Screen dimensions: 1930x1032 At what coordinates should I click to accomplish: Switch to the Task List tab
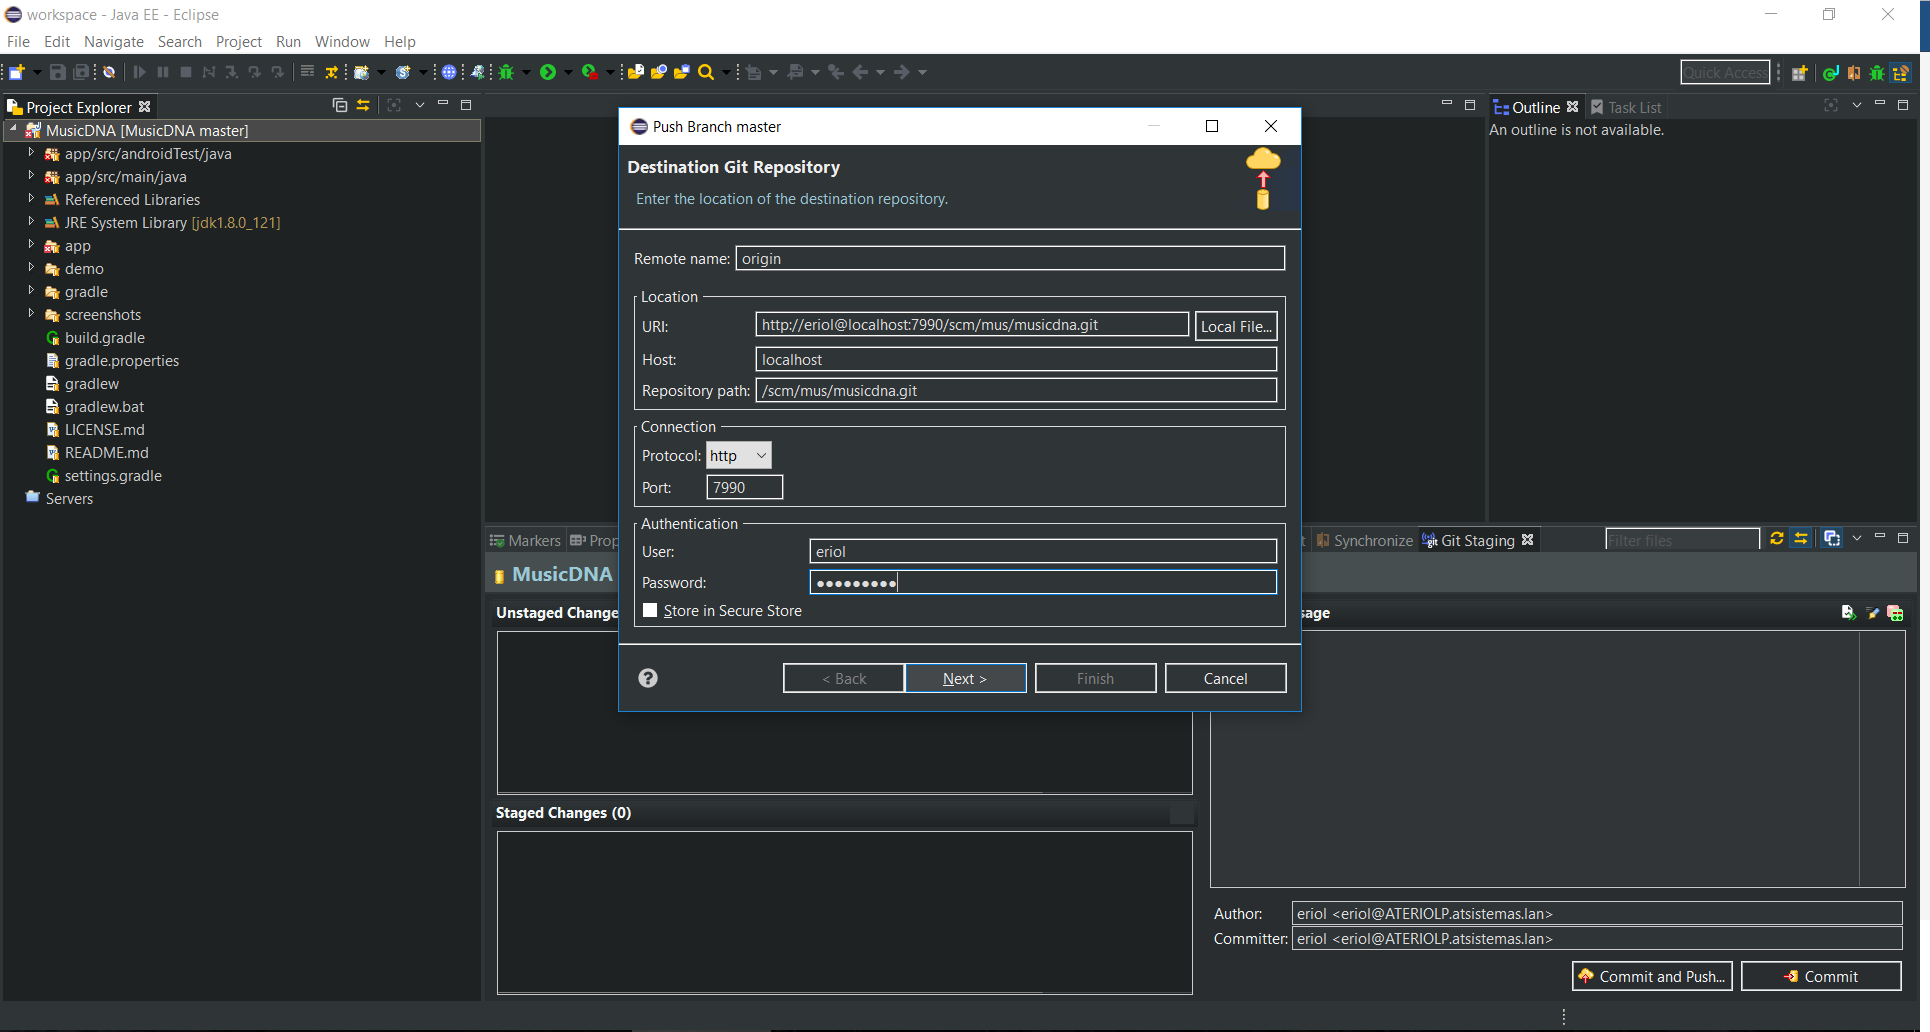point(1626,107)
